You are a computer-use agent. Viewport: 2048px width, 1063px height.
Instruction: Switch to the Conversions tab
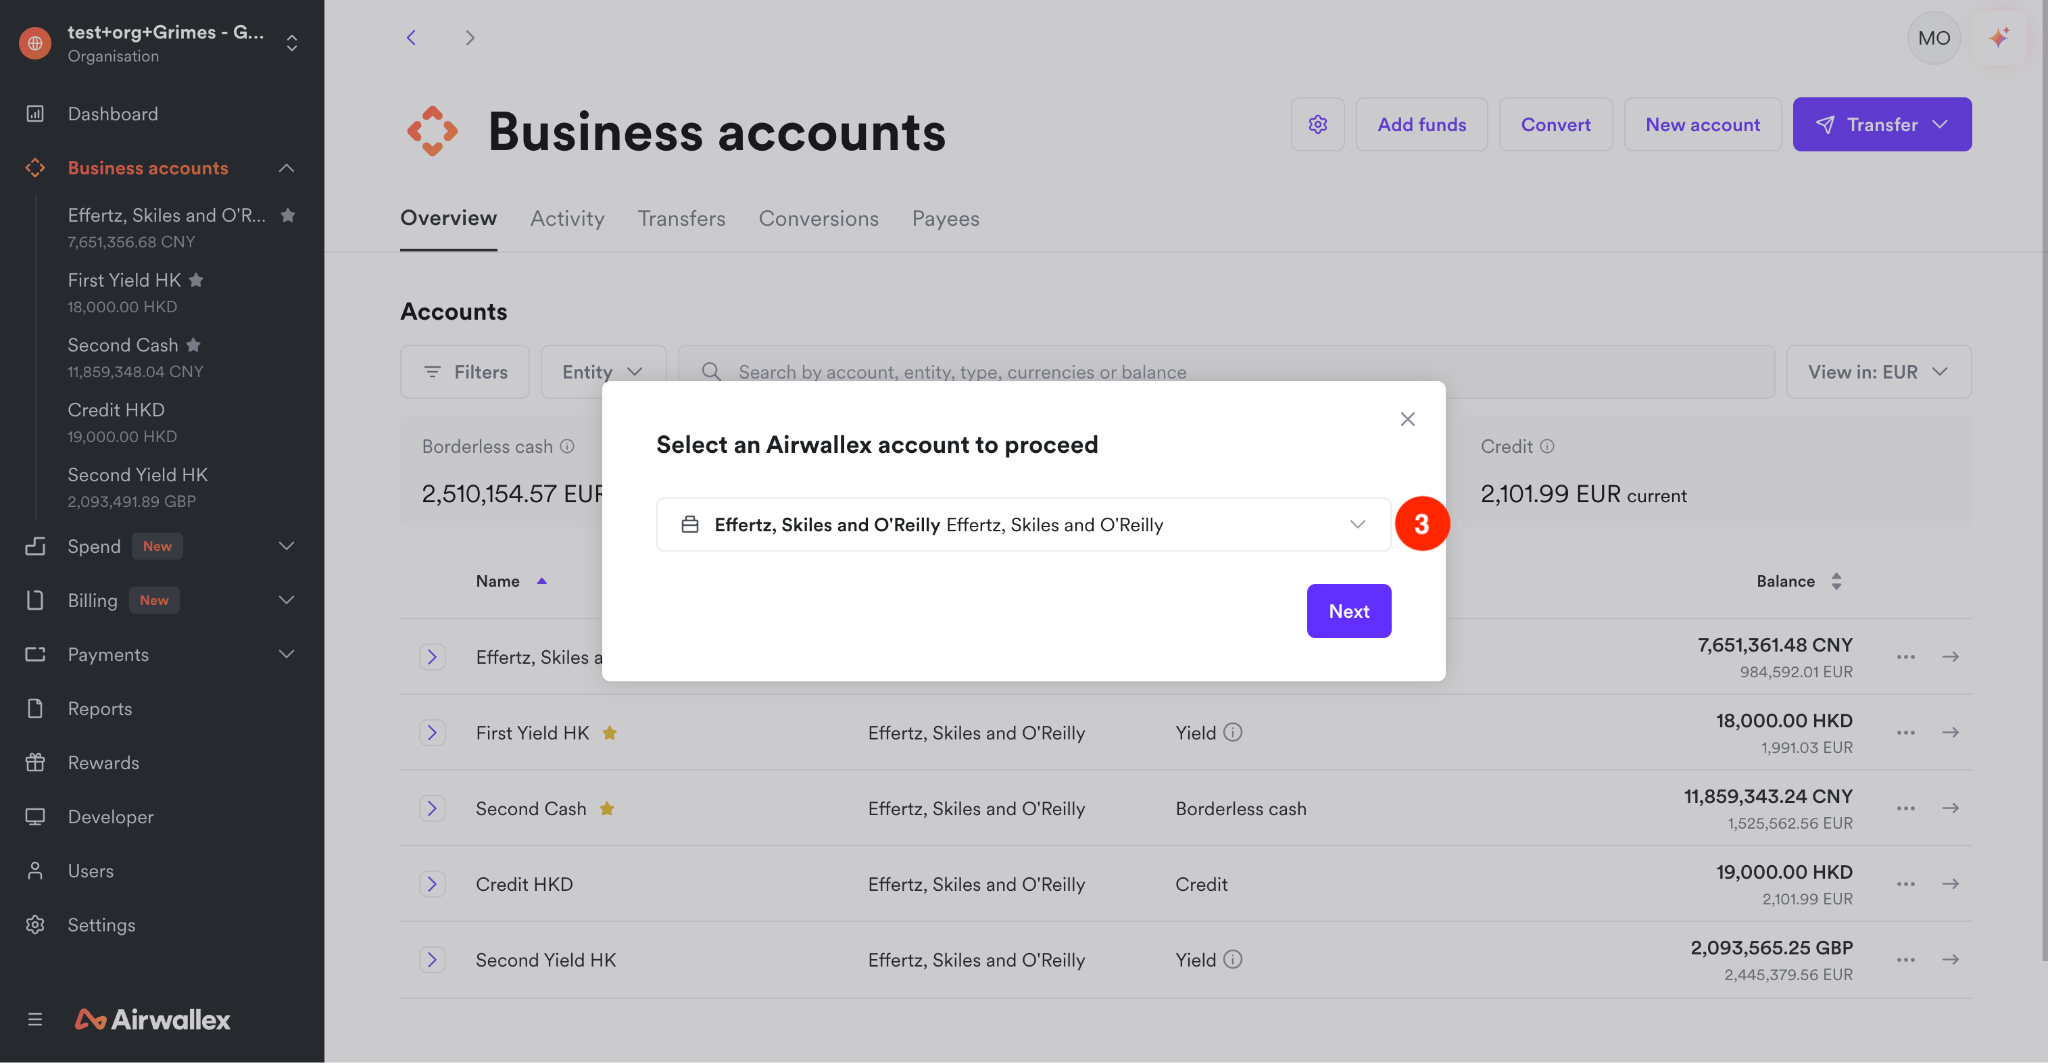pyautogui.click(x=818, y=218)
